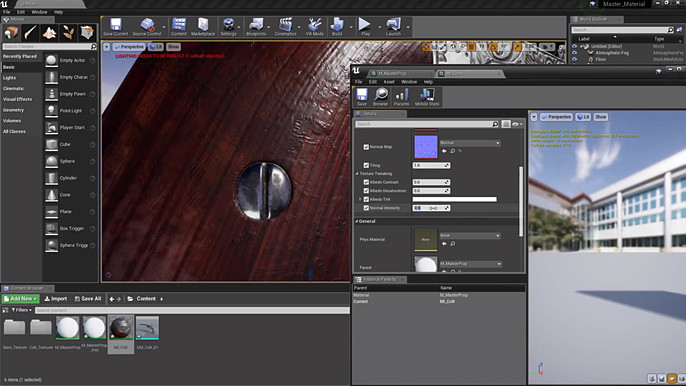Image resolution: width=686 pixels, height=386 pixels.
Task: Collapse the General section
Action: [x=357, y=221]
